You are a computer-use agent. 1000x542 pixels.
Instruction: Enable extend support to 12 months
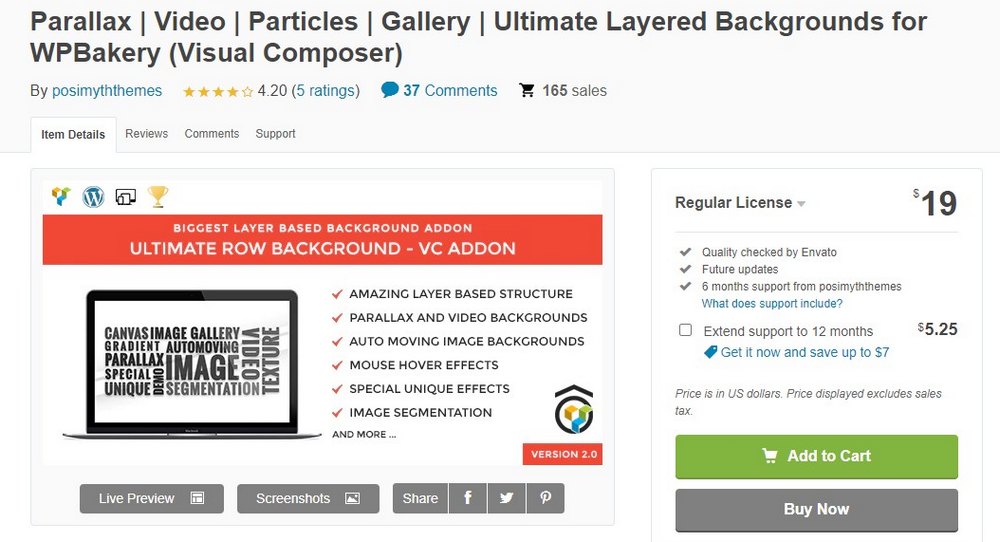(685, 330)
